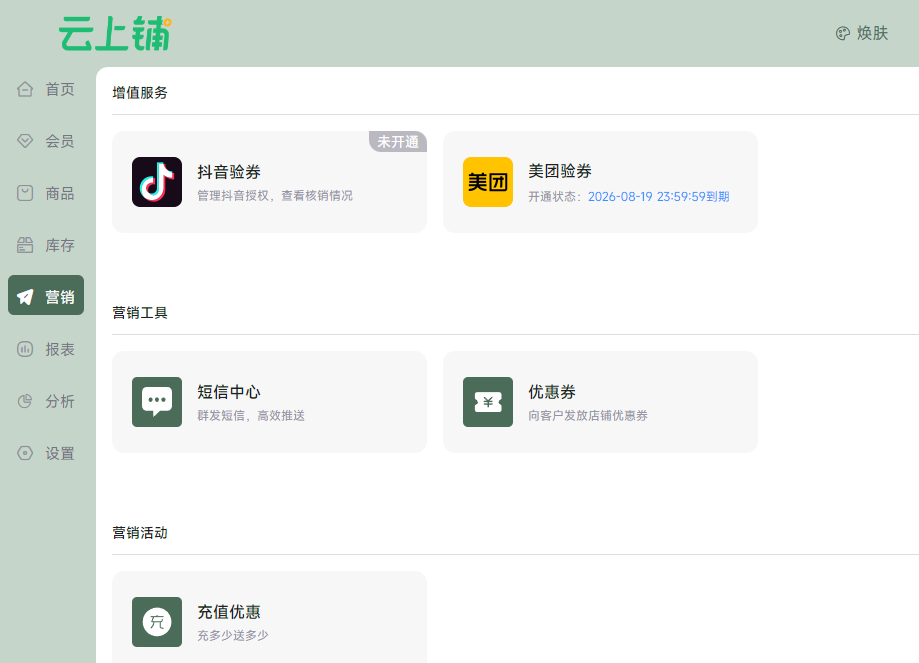The height and width of the screenshot is (663, 919).
Task: Click the Douyin (TikTok) logo icon
Action: tap(157, 182)
